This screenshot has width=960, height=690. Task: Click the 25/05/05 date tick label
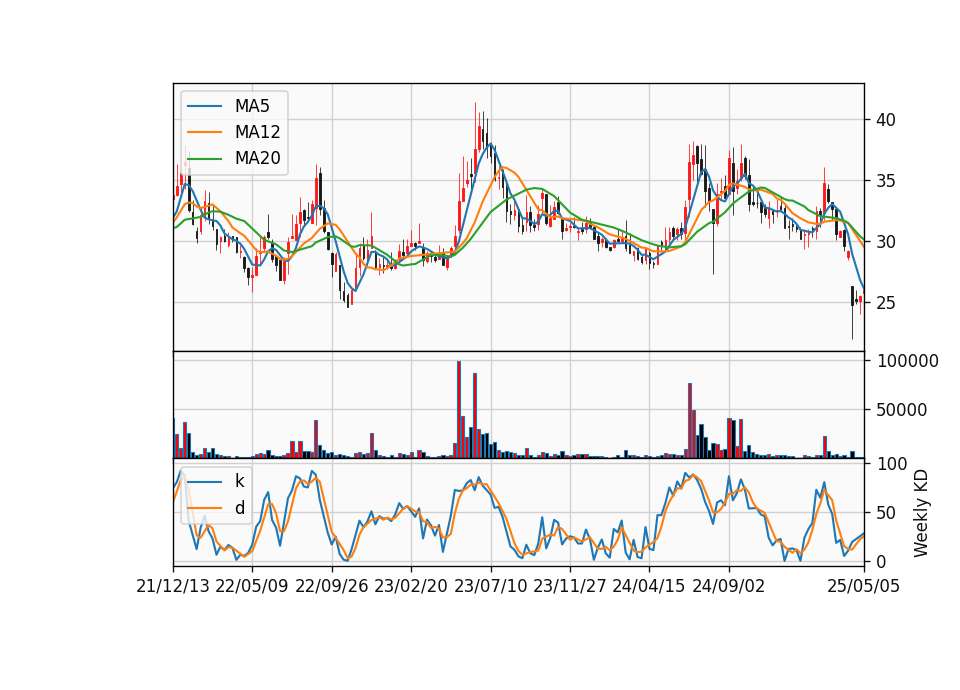point(864,586)
